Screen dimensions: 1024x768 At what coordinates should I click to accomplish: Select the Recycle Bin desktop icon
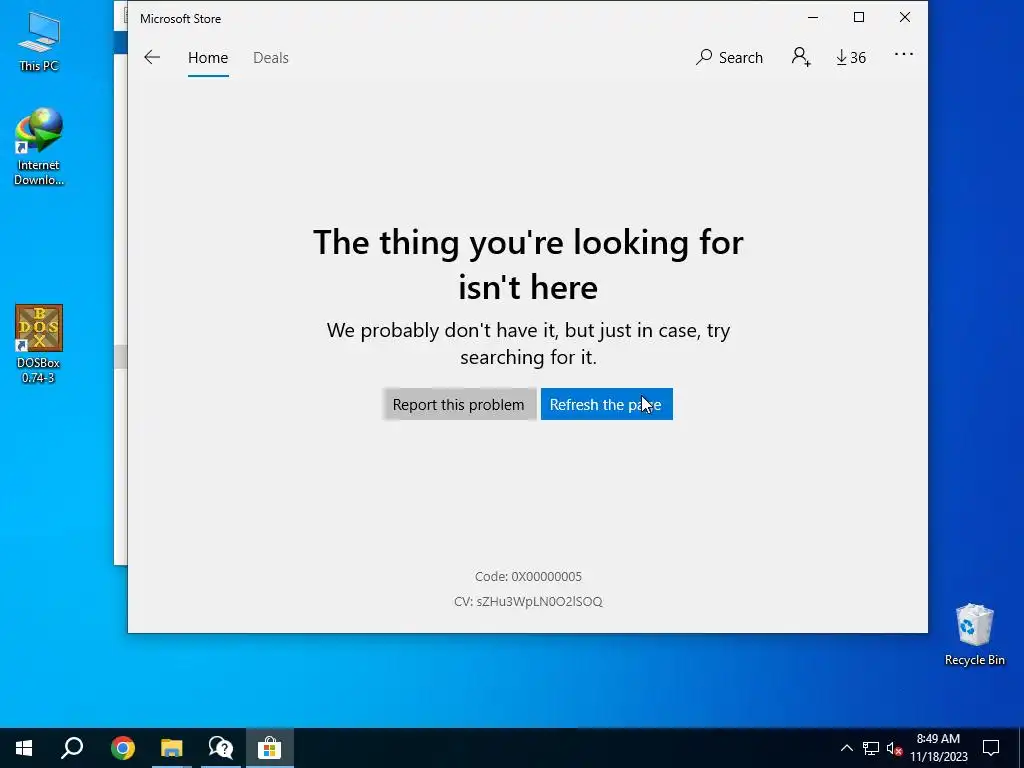pyautogui.click(x=974, y=634)
